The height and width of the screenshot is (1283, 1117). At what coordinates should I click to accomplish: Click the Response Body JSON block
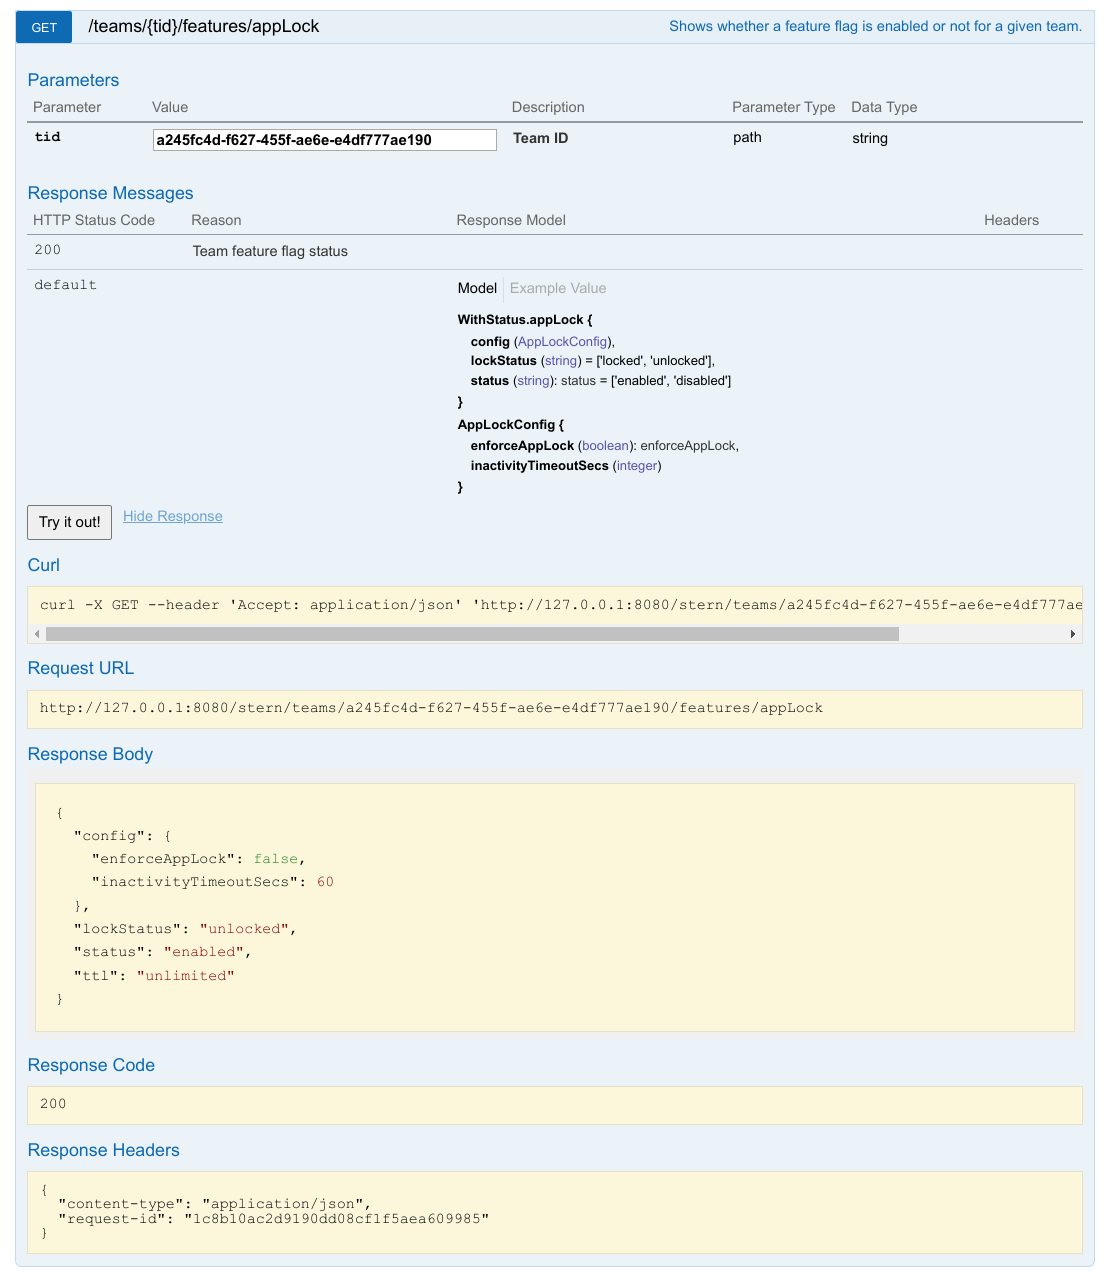[x=555, y=907]
